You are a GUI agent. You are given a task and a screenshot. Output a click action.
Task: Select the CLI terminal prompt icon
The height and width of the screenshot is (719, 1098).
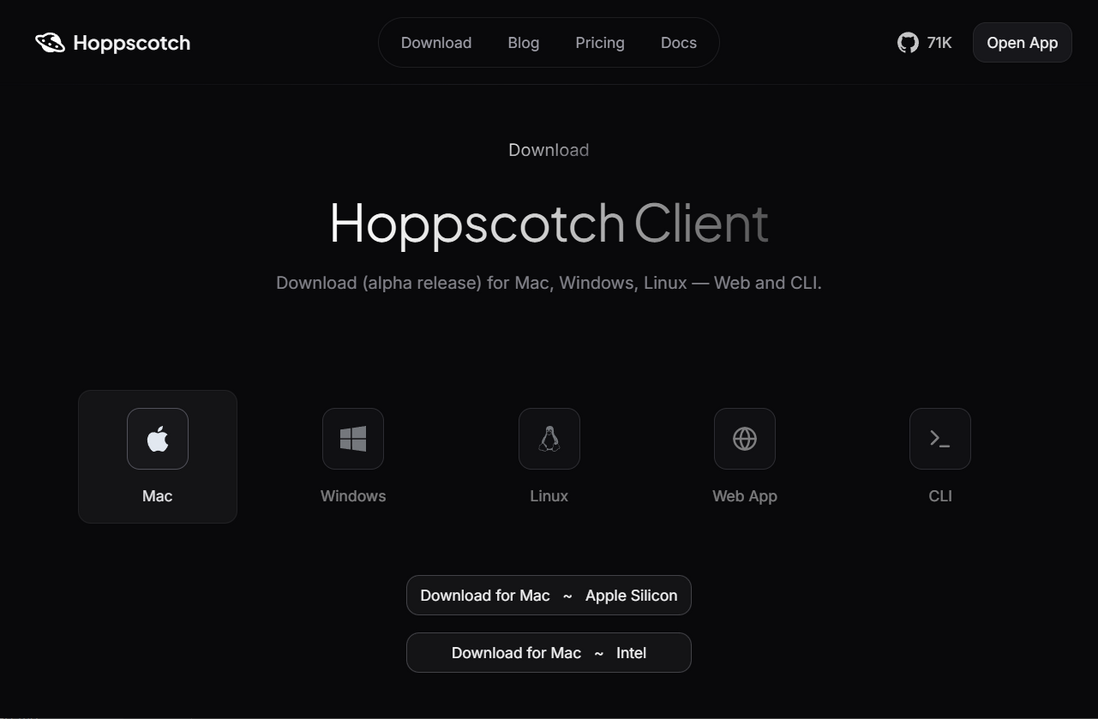click(940, 438)
